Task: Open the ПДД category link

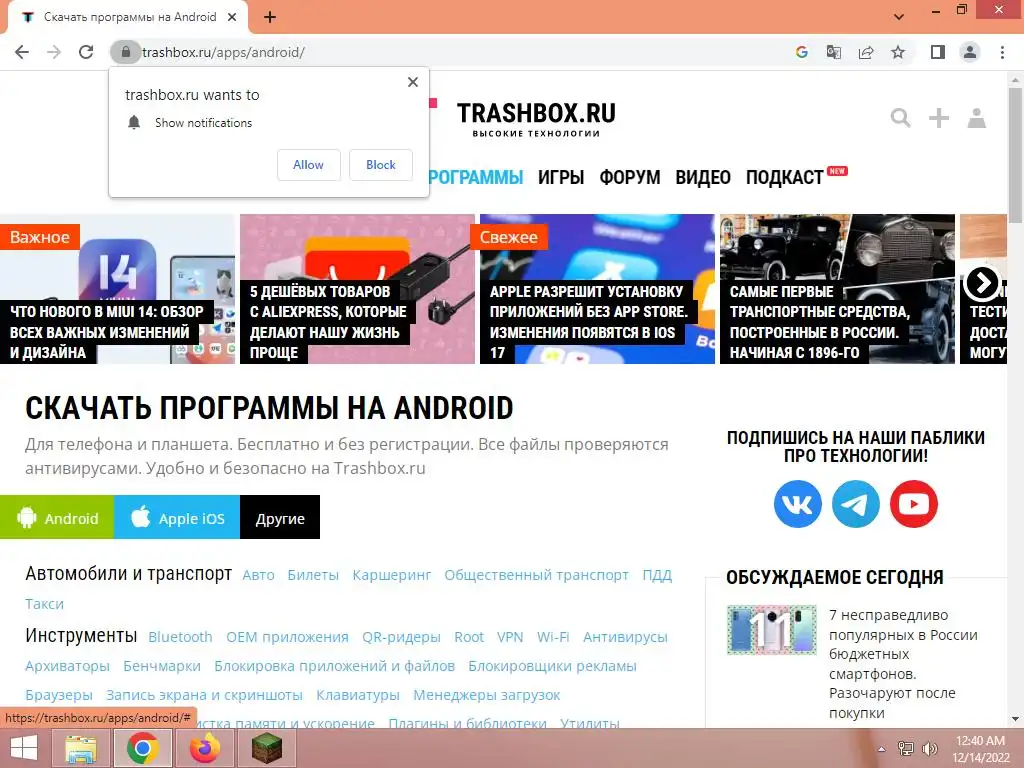Action: tap(657, 575)
